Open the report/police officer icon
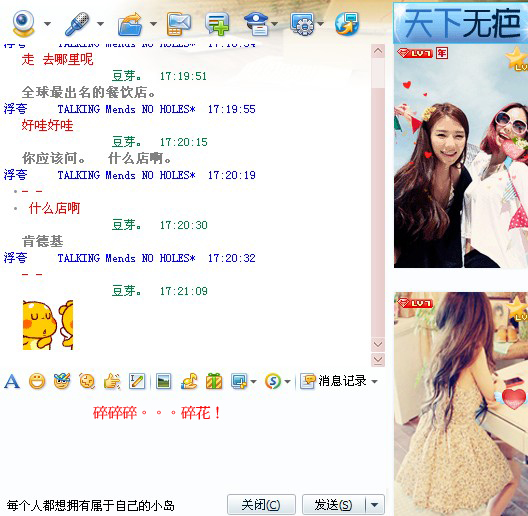The image size is (528, 516). pos(257,24)
